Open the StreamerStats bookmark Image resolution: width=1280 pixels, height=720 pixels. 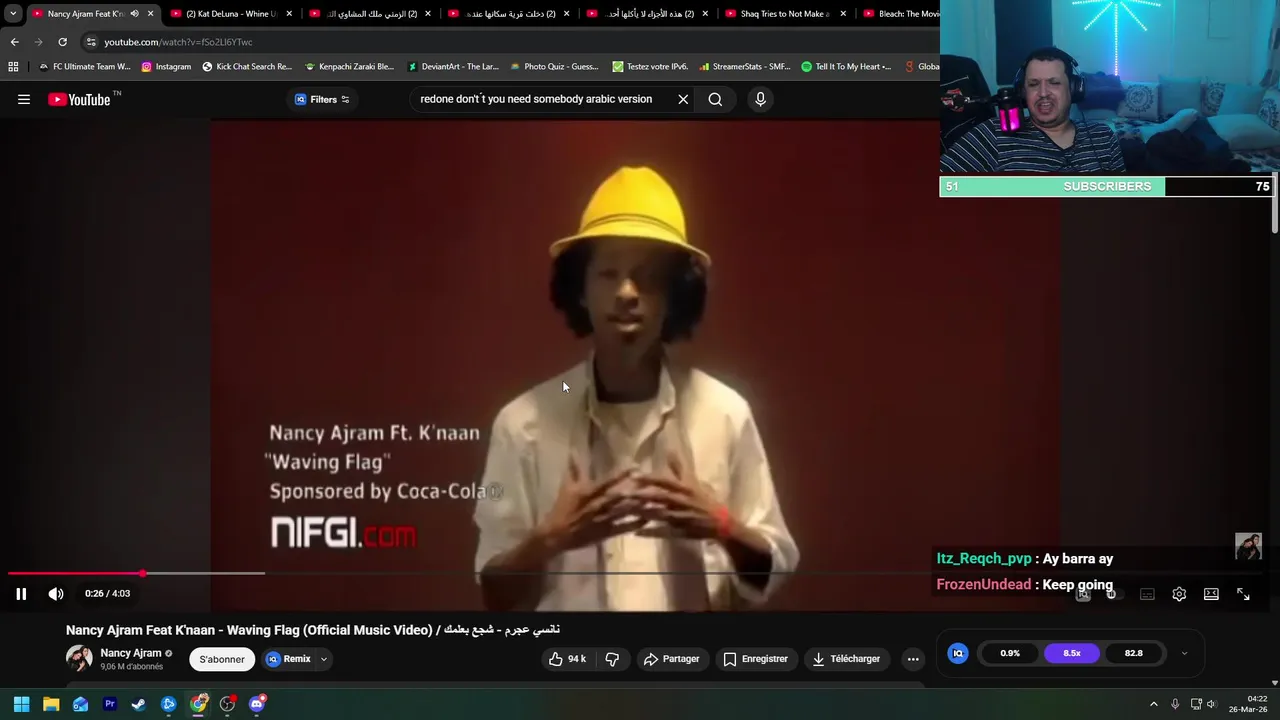tap(744, 67)
